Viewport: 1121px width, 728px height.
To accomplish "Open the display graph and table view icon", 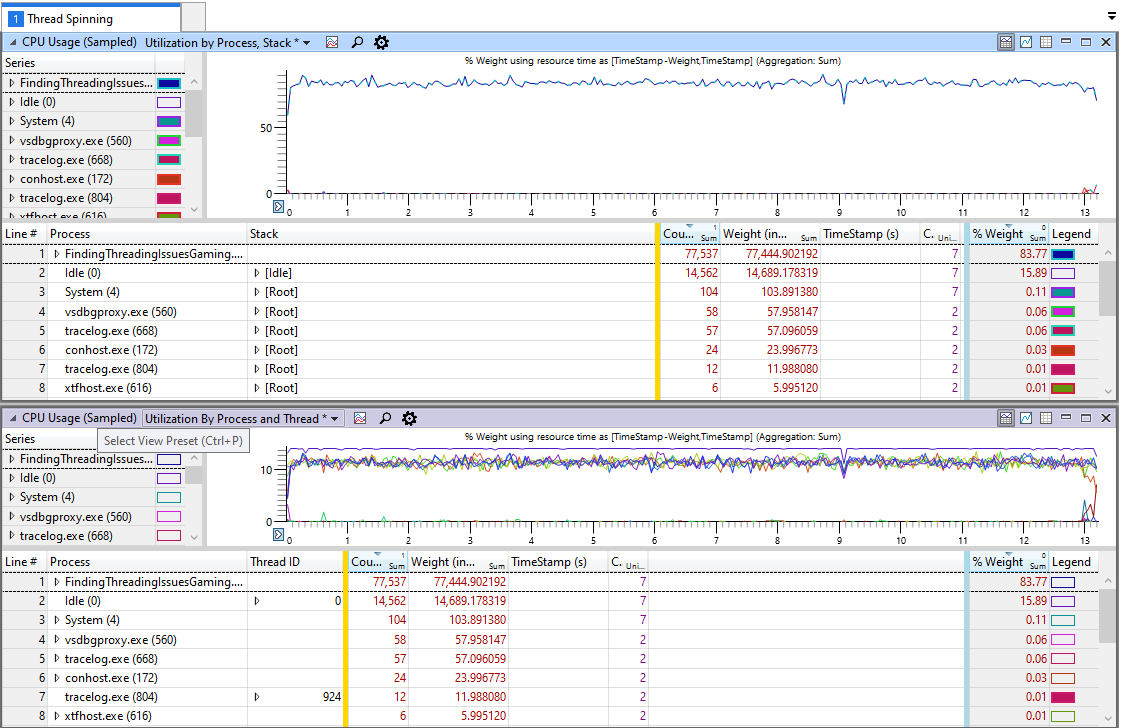I will pos(1005,42).
